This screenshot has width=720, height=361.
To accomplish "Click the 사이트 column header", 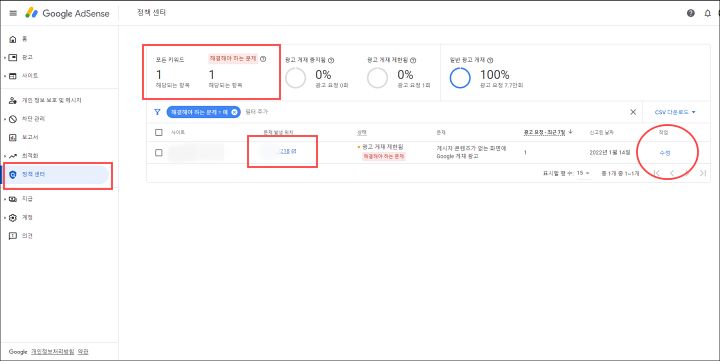I will 178,132.
